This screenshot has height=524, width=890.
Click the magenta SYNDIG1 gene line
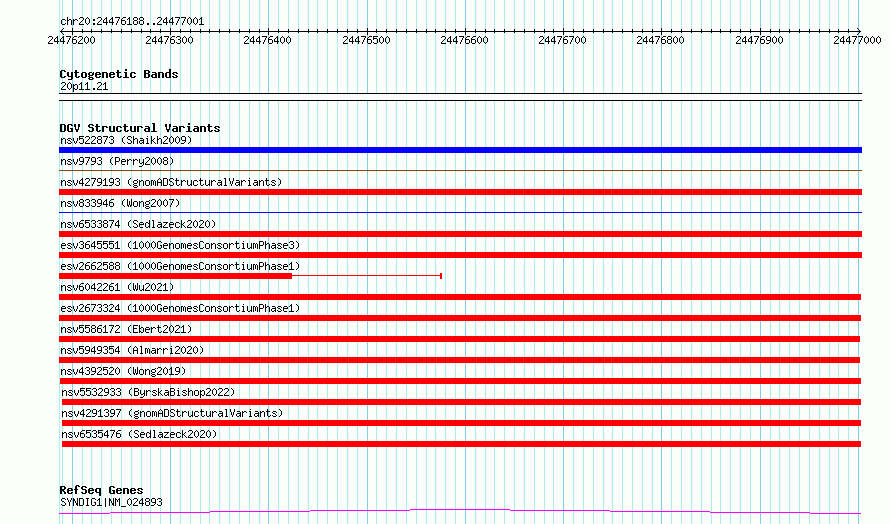(460, 512)
